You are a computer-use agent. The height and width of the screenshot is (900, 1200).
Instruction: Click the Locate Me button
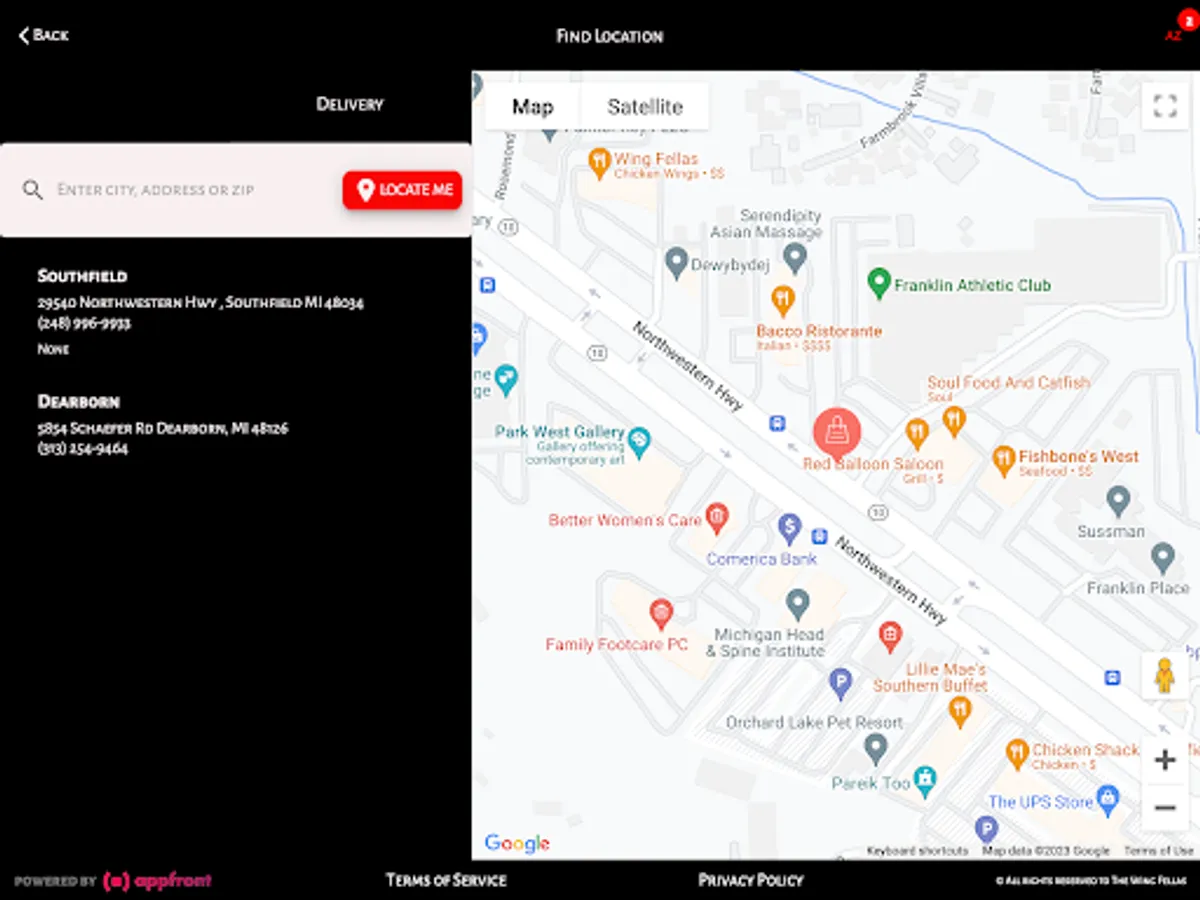tap(402, 190)
